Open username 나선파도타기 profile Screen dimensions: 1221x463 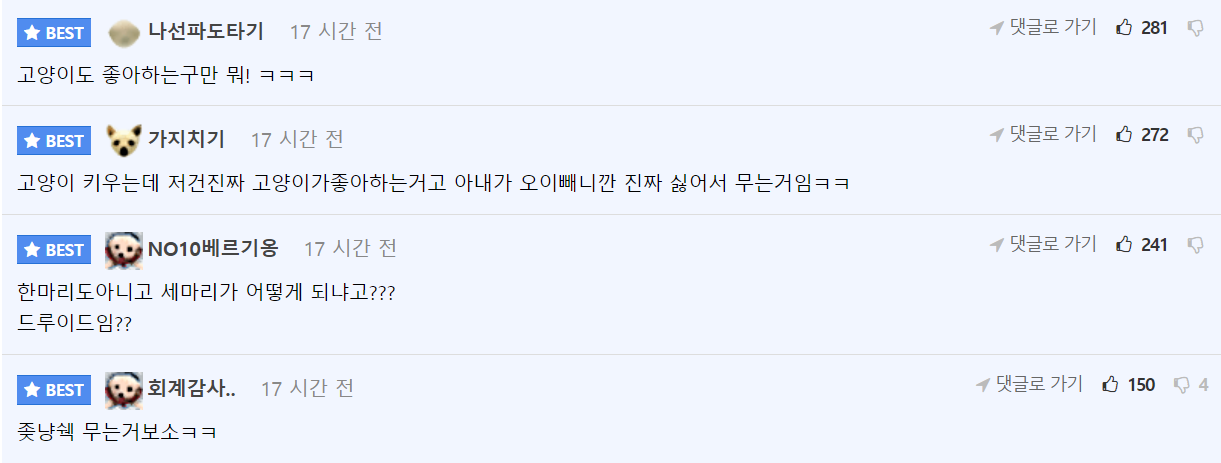pos(206,32)
